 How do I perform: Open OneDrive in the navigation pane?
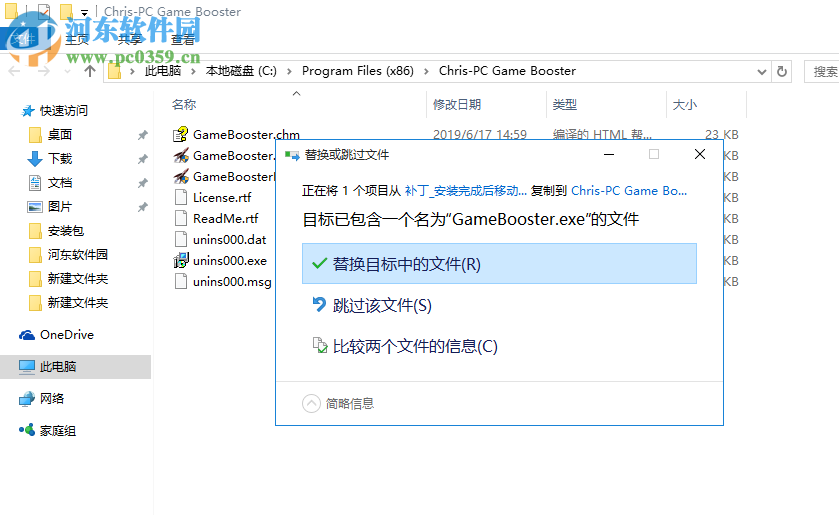(x=56, y=335)
